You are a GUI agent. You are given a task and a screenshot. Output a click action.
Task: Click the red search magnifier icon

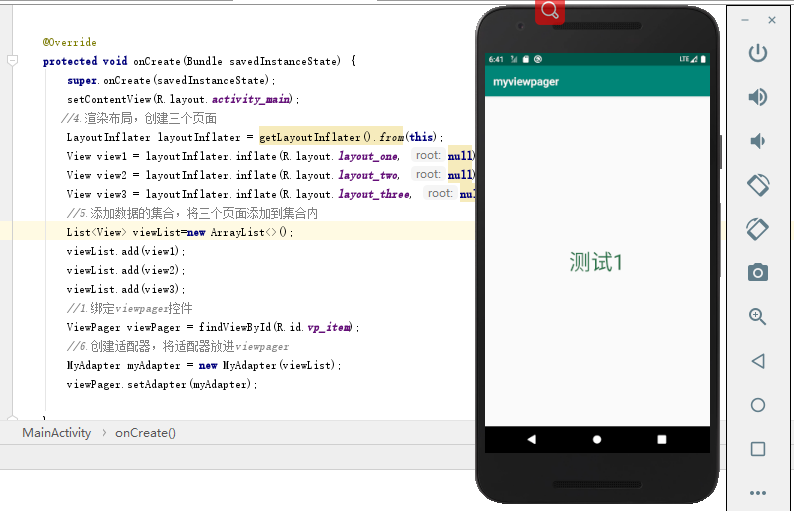click(x=550, y=11)
